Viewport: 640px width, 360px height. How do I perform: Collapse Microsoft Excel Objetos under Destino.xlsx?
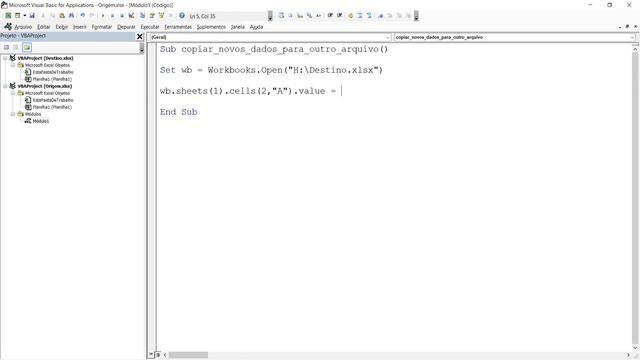coord(13,65)
